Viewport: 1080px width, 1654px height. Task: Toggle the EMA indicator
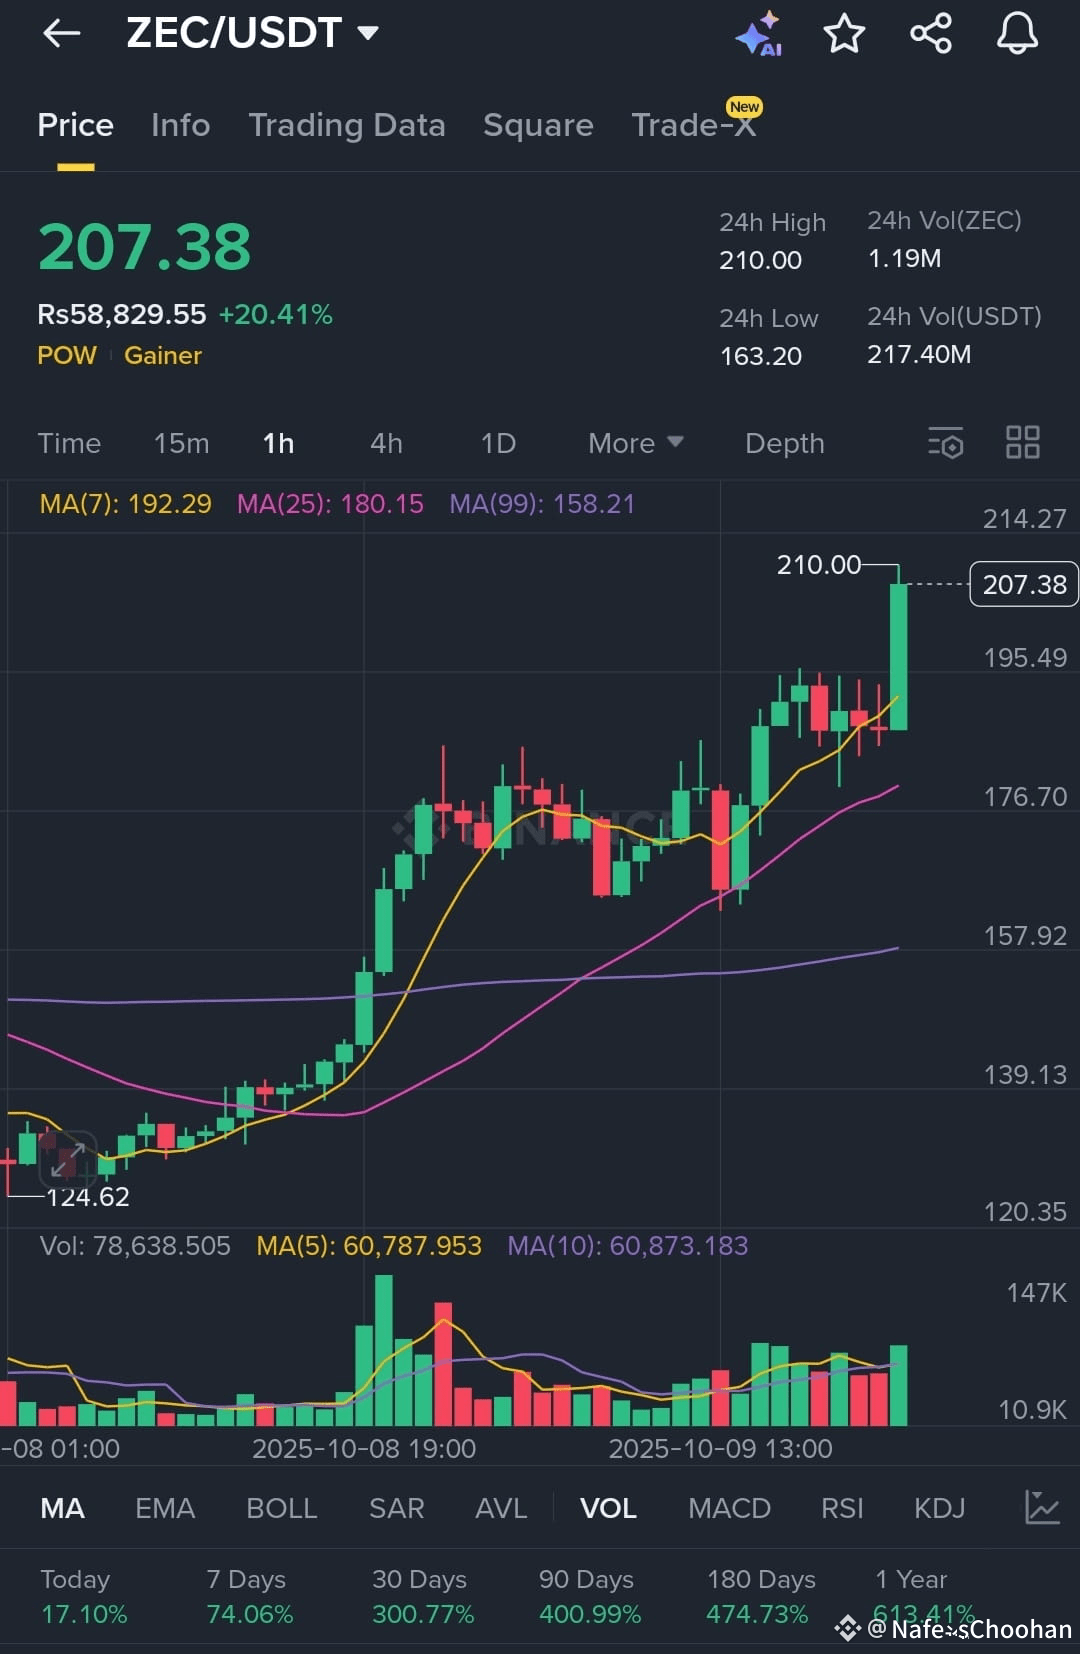tap(165, 1508)
